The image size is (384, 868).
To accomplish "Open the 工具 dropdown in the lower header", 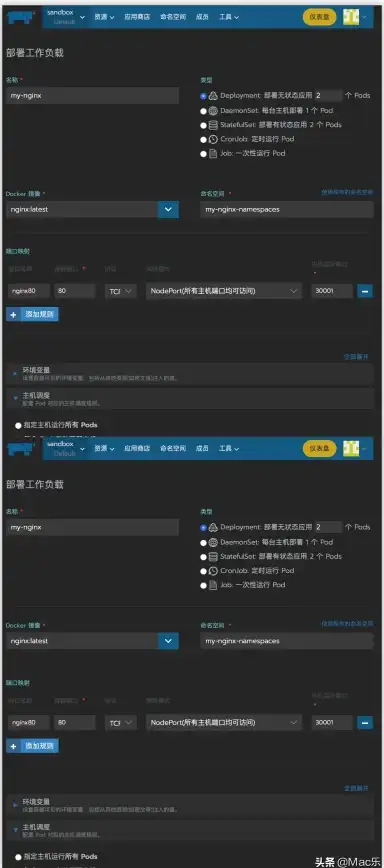I will pos(229,448).
